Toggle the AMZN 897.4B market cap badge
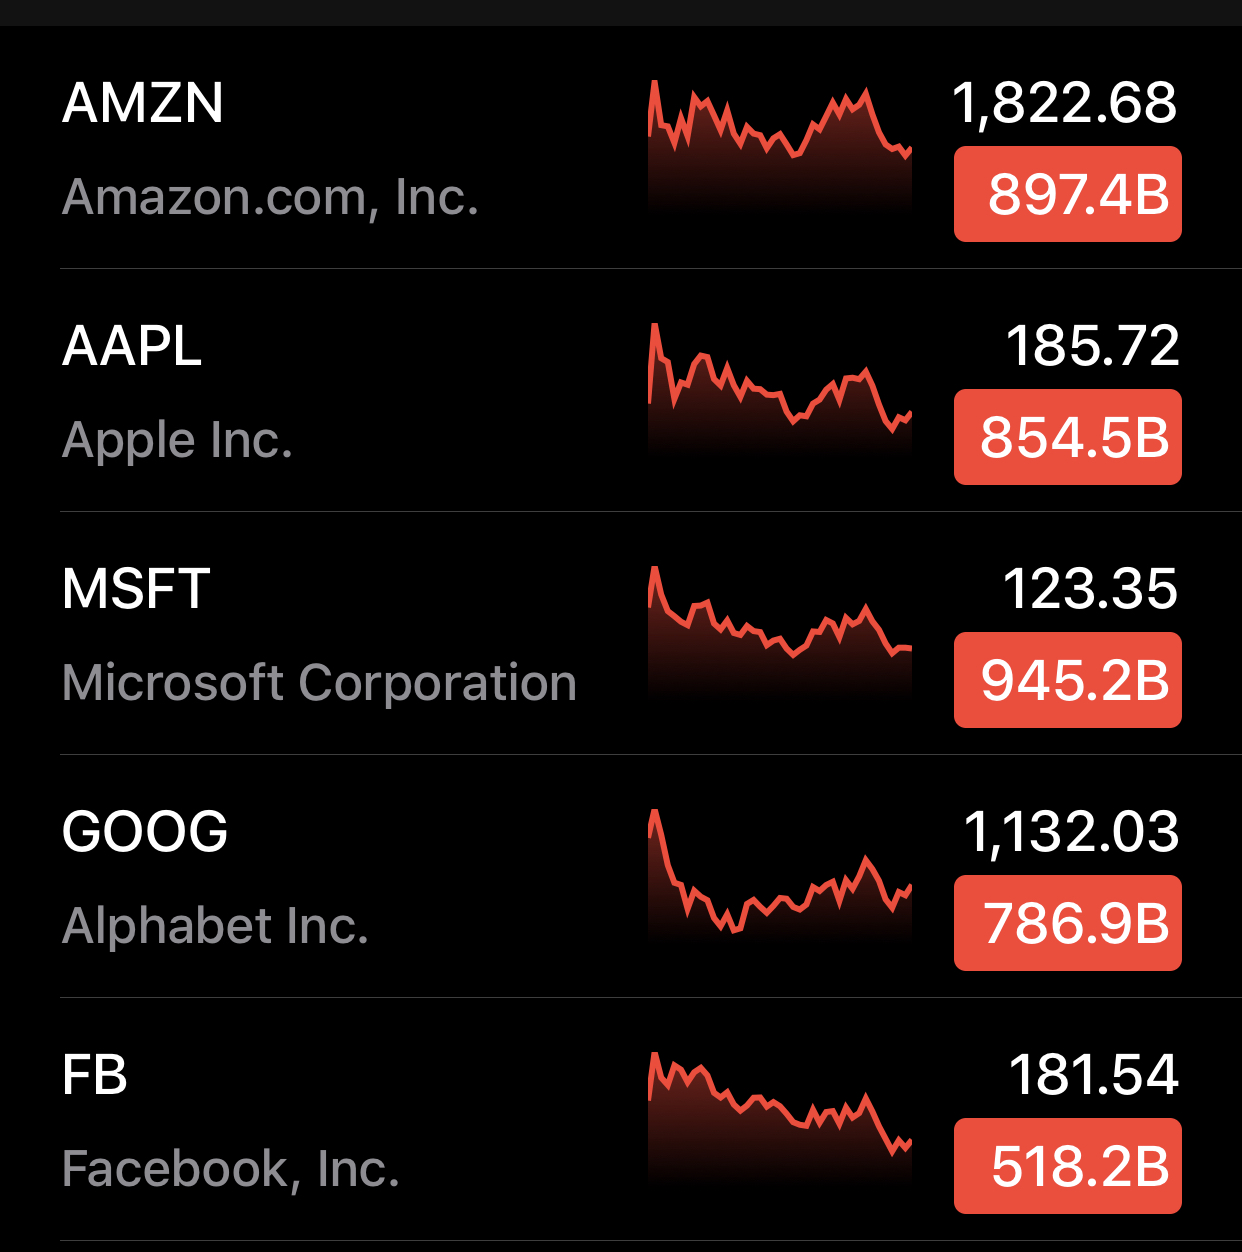This screenshot has height=1252, width=1242. pyautogui.click(x=1067, y=194)
